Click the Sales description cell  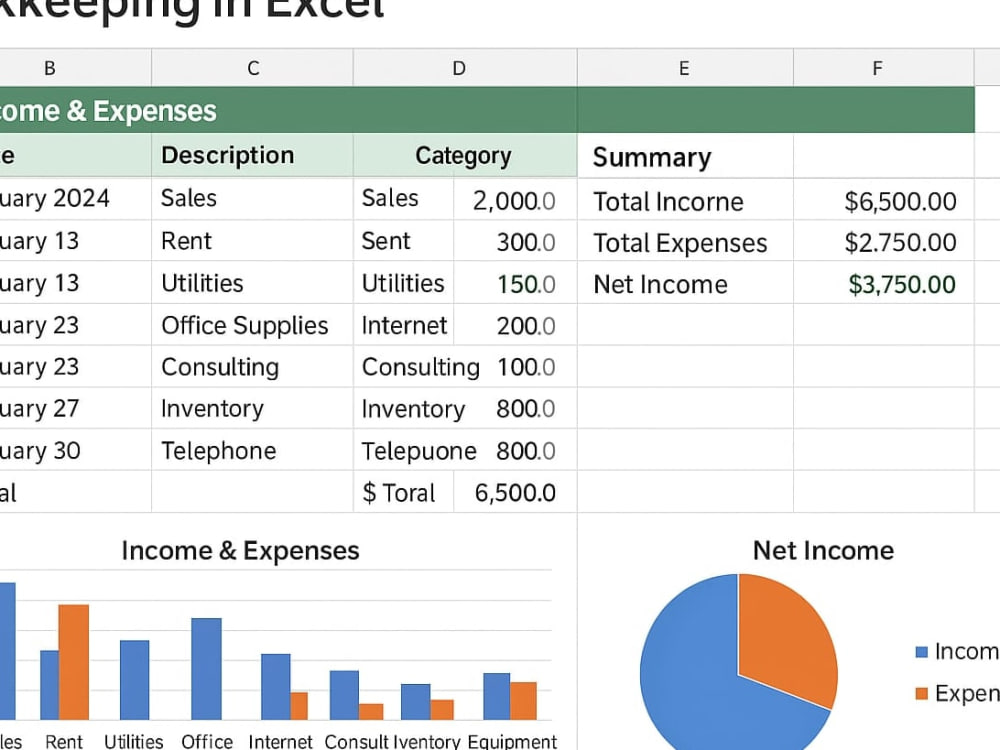tap(253, 198)
